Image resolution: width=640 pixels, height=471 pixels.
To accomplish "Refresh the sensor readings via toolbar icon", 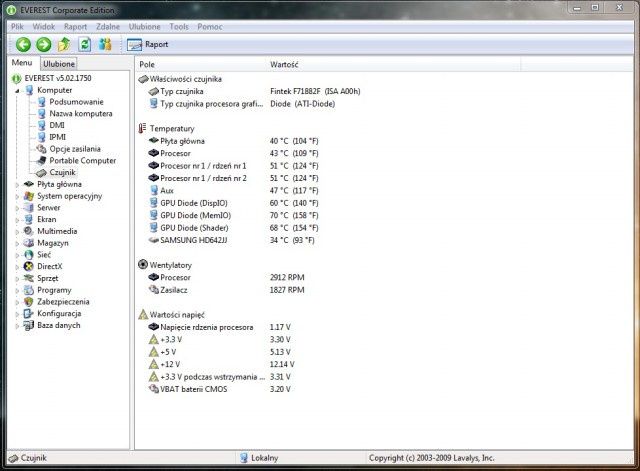I will click(x=84, y=44).
